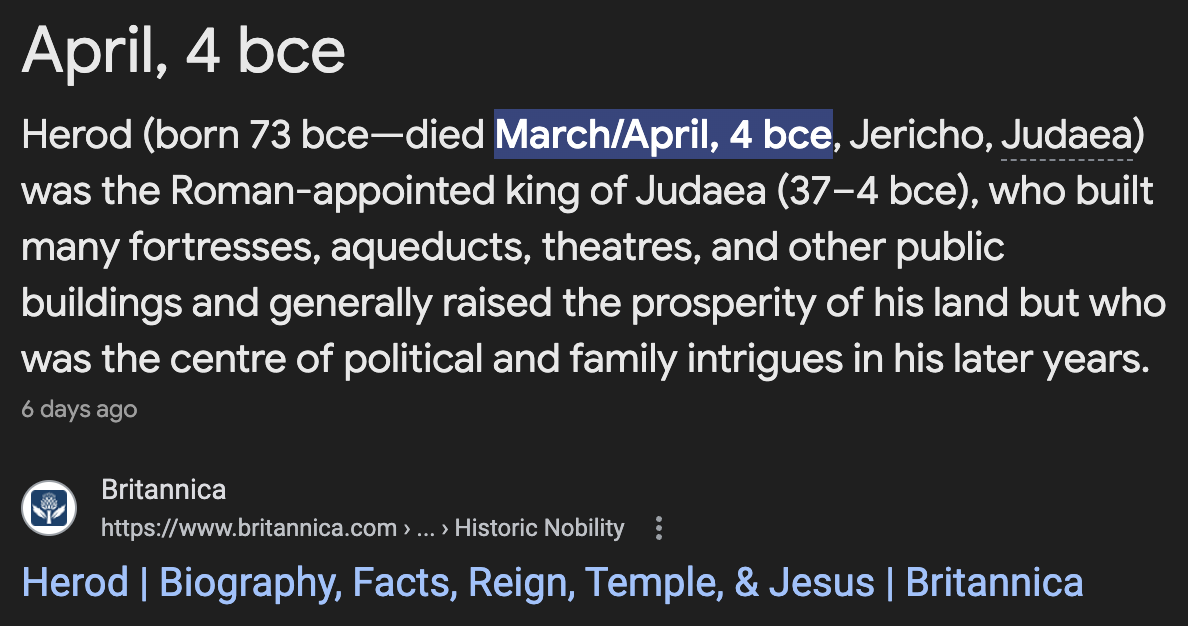The image size is (1188, 626).
Task: Click the highlighted March/April, 4 bce text
Action: coord(663,135)
